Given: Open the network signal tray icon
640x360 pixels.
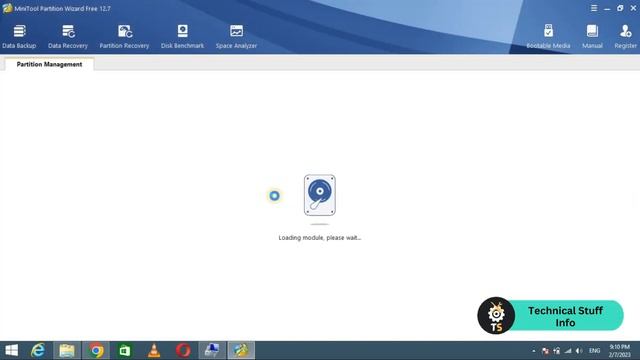Looking at the screenshot, I should (x=568, y=351).
